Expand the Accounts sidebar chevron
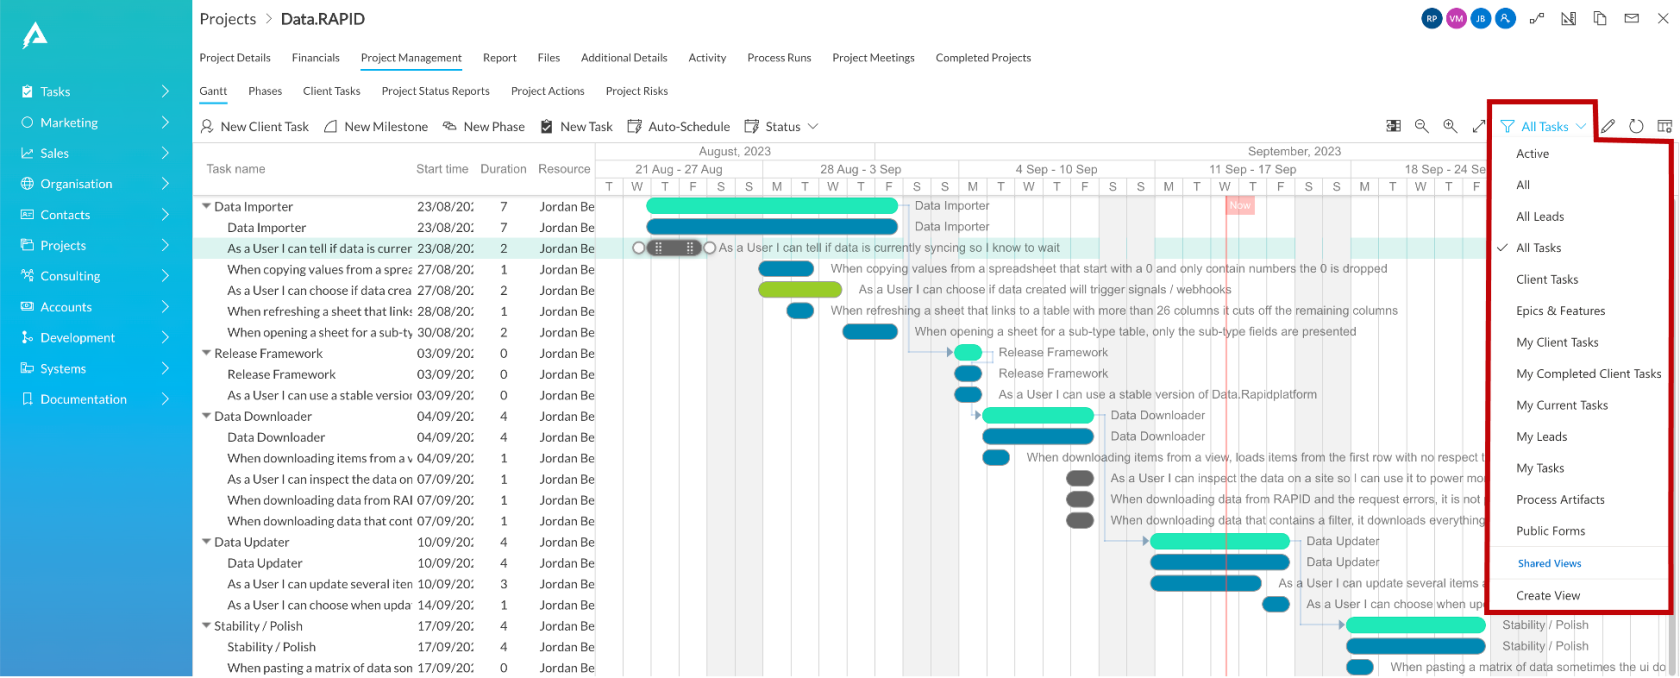 coord(165,307)
